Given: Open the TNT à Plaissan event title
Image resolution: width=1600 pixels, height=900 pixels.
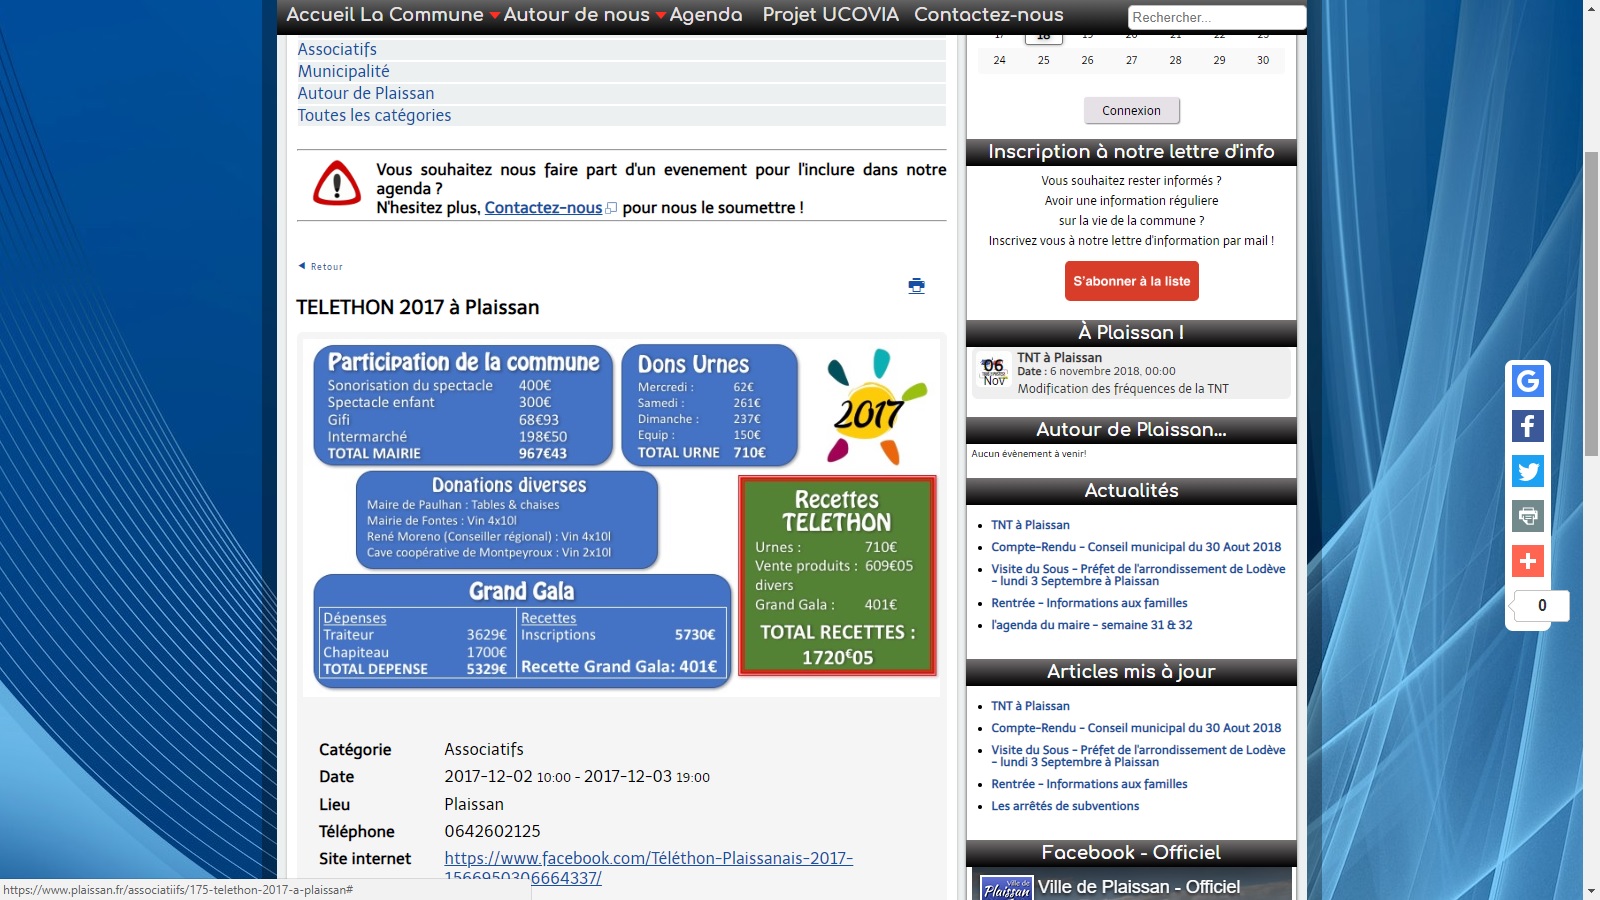Looking at the screenshot, I should [1059, 358].
